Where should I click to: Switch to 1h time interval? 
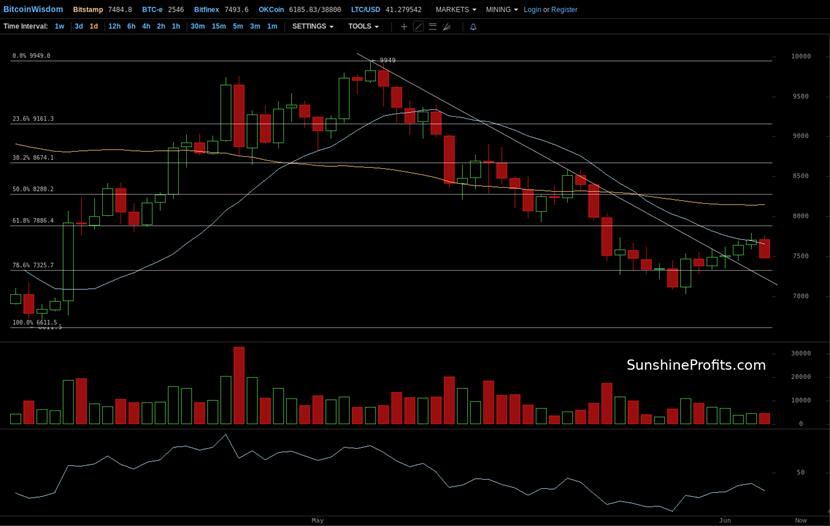[176, 26]
